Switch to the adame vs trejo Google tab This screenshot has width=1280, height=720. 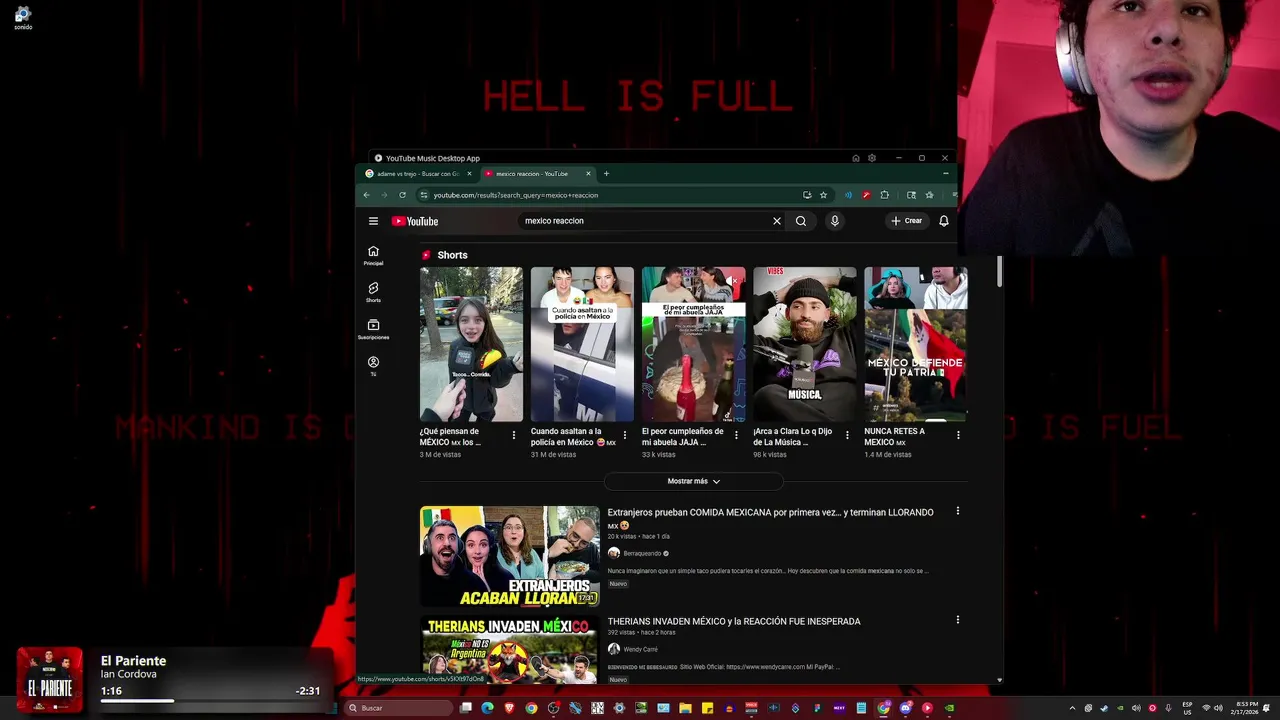[x=417, y=174]
